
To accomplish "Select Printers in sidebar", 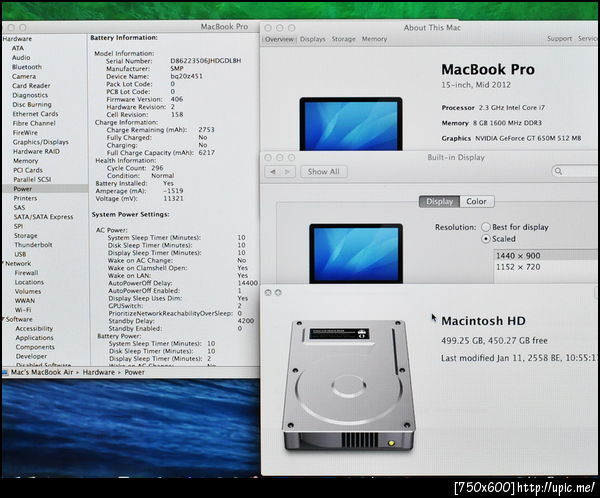I will pos(25,198).
